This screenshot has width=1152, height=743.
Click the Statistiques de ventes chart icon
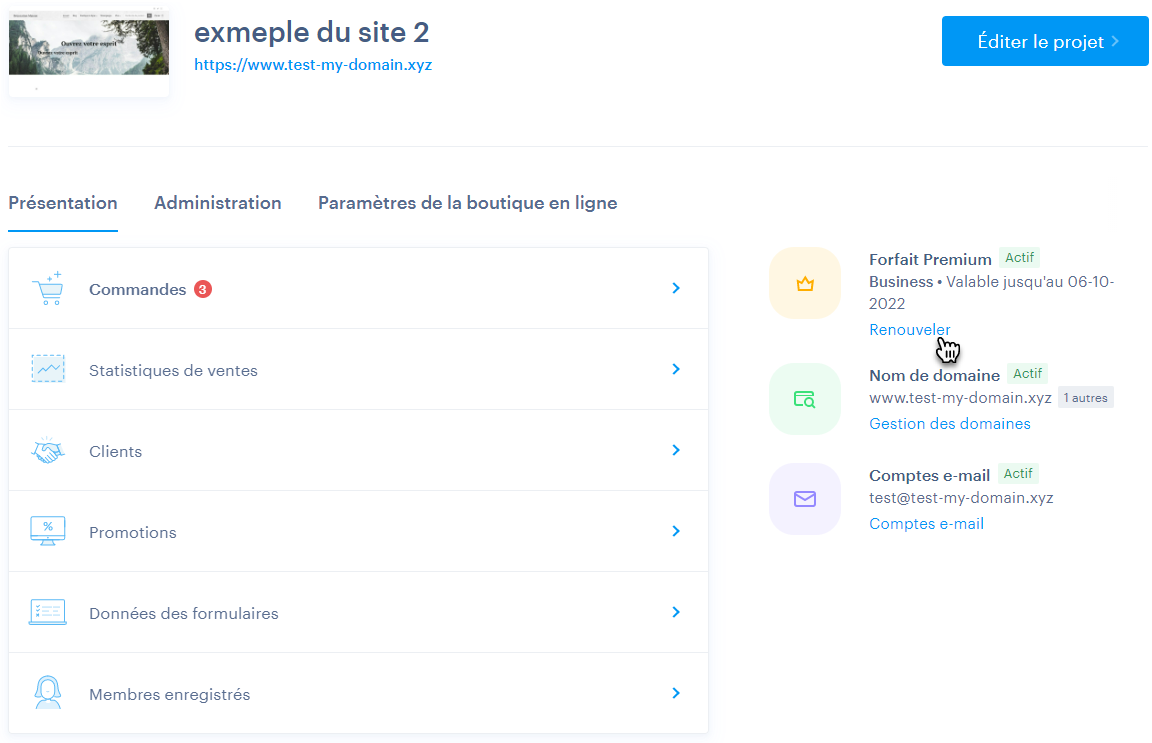click(x=47, y=370)
